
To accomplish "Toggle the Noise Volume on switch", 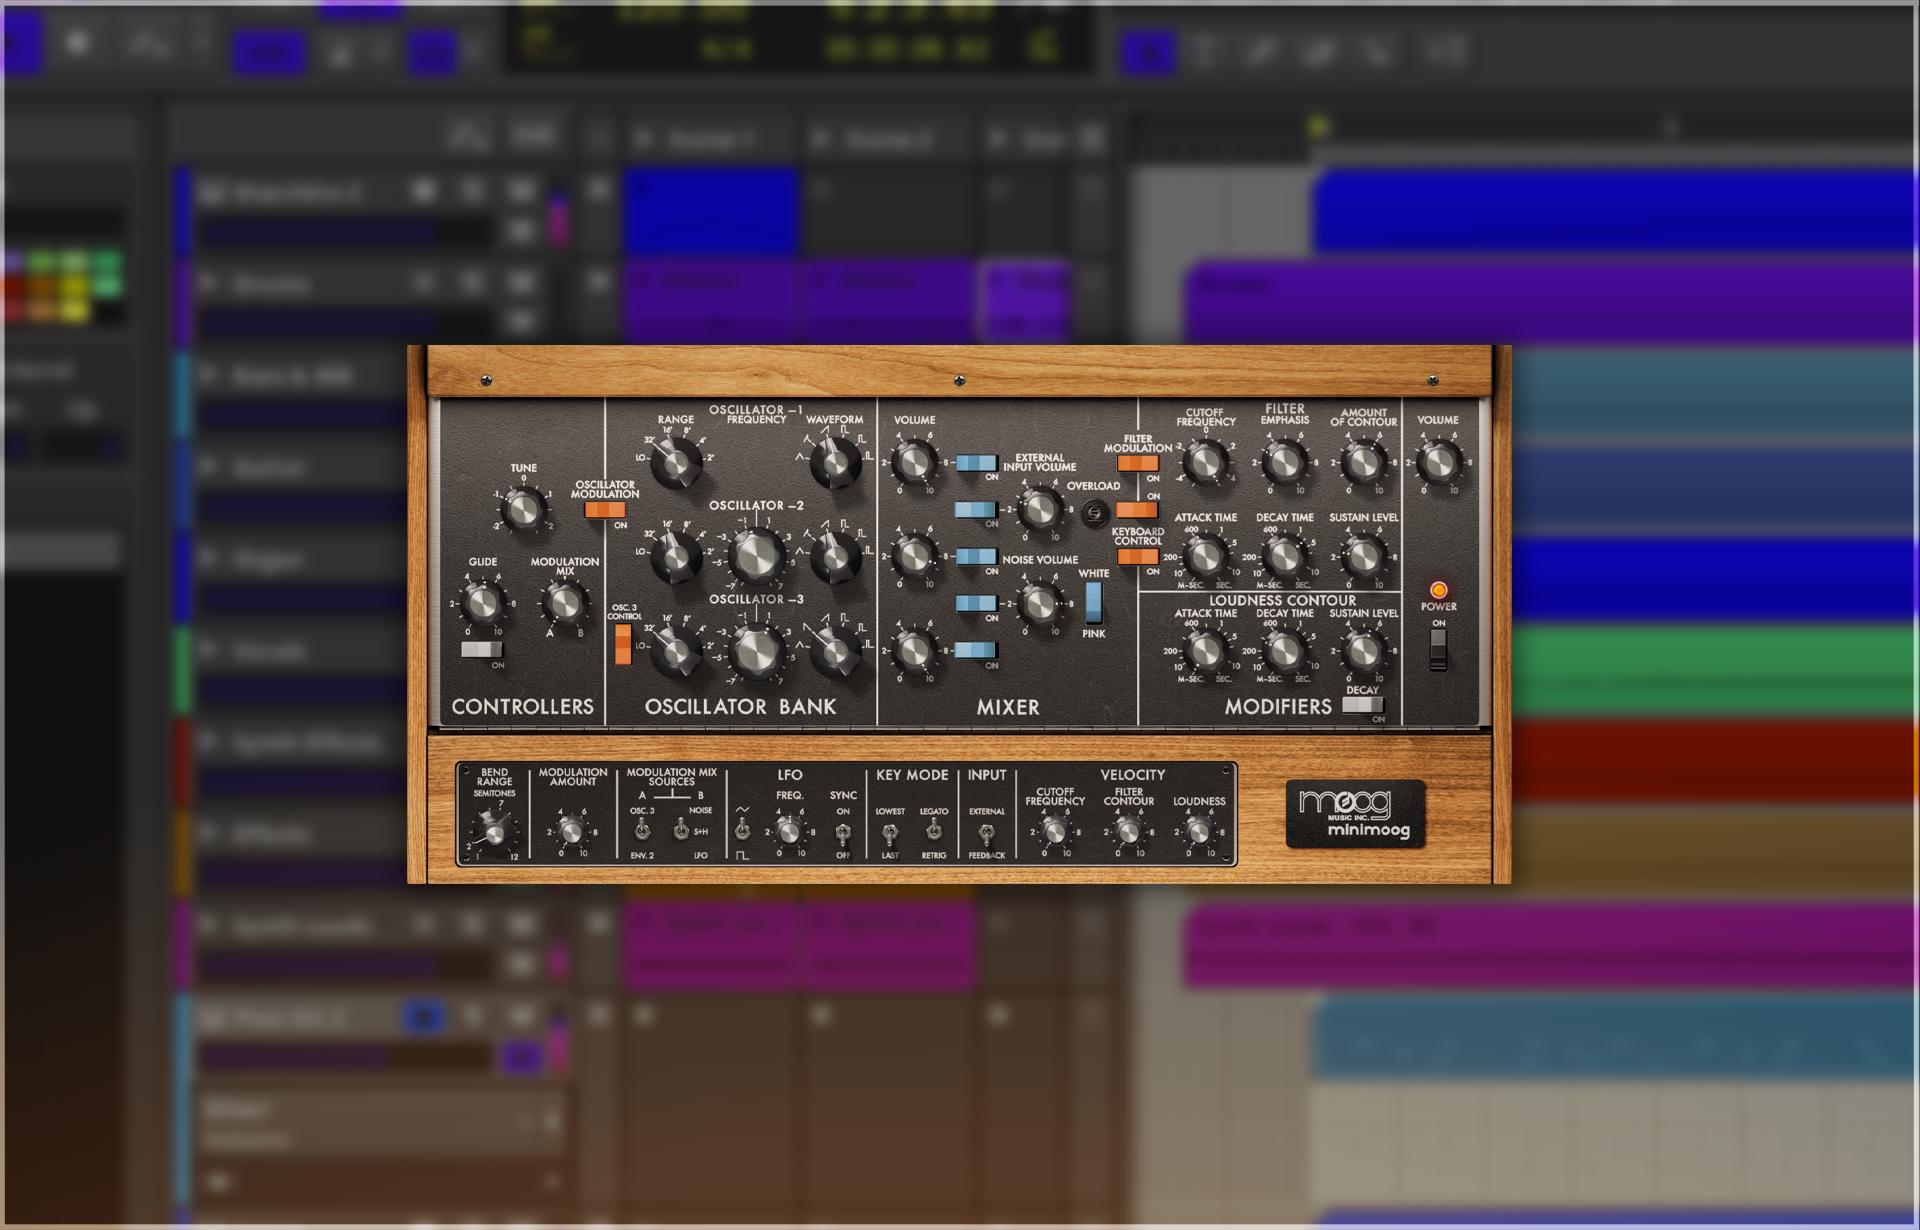I will [976, 603].
